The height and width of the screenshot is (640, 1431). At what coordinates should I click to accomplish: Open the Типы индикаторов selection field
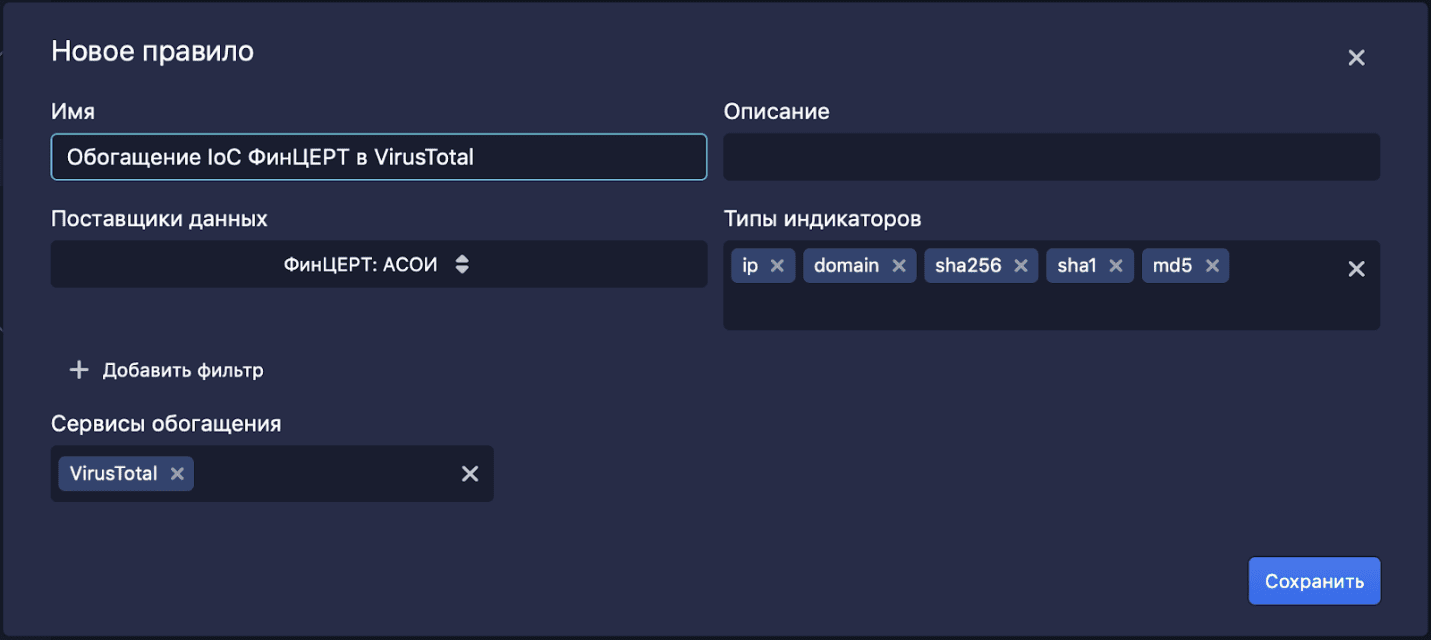pos(1051,285)
